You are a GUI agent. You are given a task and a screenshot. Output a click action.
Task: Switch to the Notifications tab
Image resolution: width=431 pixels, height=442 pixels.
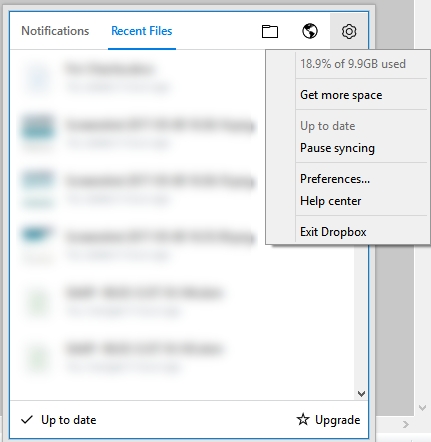(55, 31)
